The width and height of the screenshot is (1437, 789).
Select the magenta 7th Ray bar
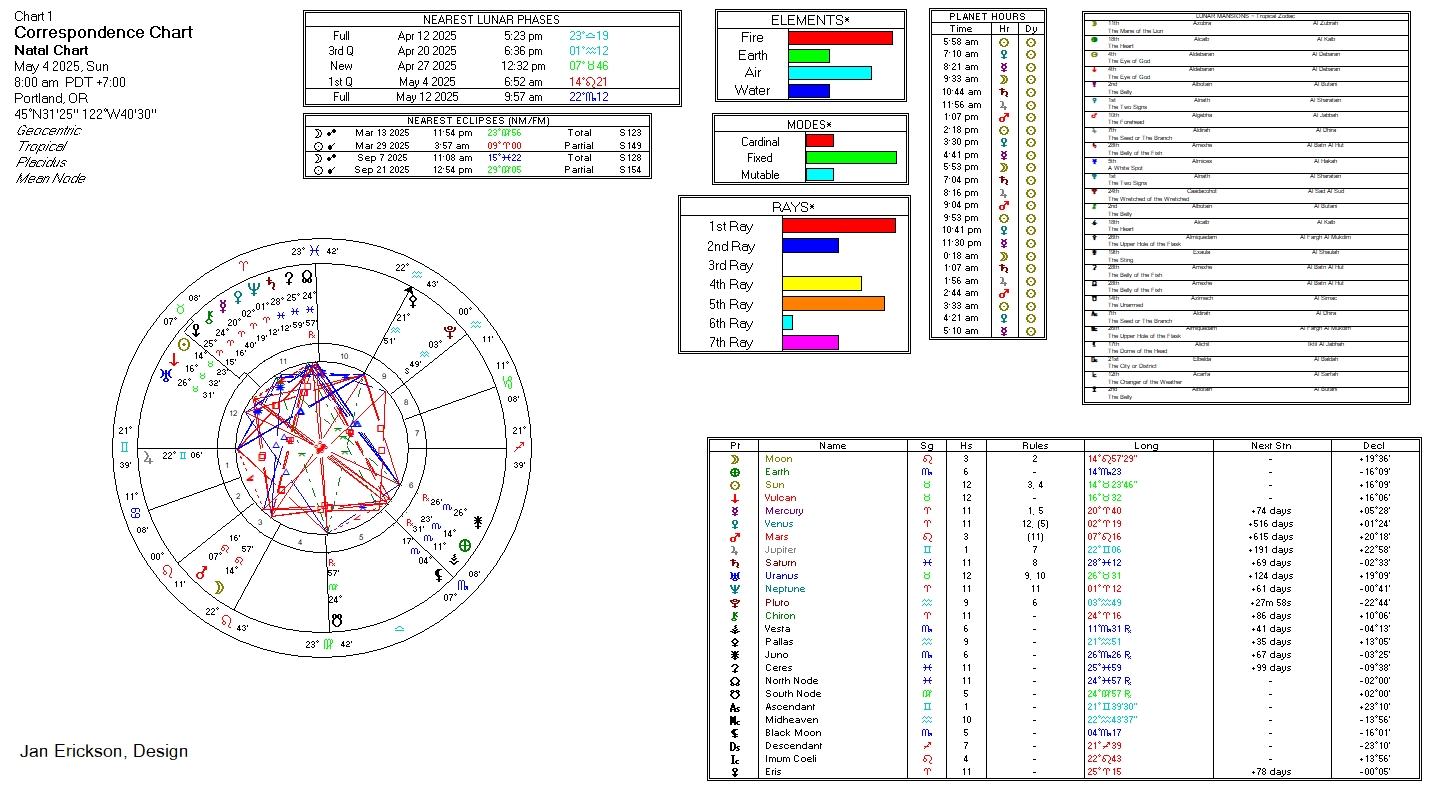click(810, 342)
